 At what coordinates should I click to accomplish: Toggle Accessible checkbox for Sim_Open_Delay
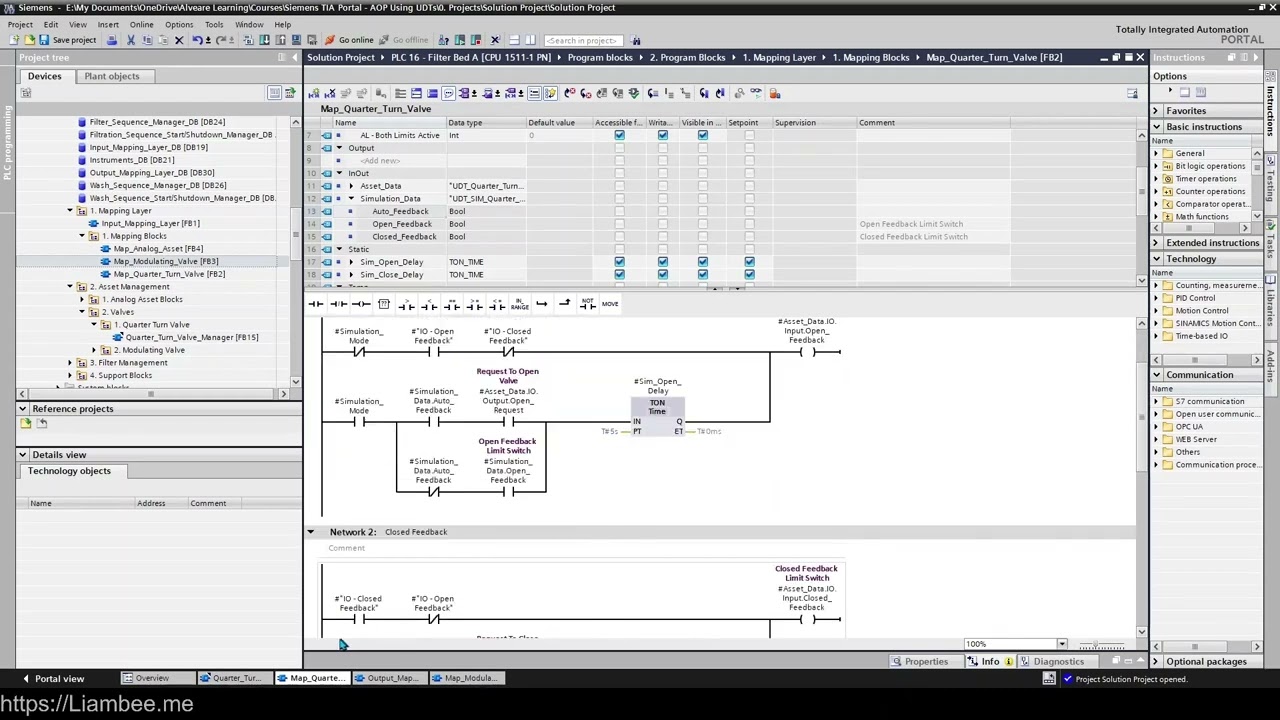(619, 262)
